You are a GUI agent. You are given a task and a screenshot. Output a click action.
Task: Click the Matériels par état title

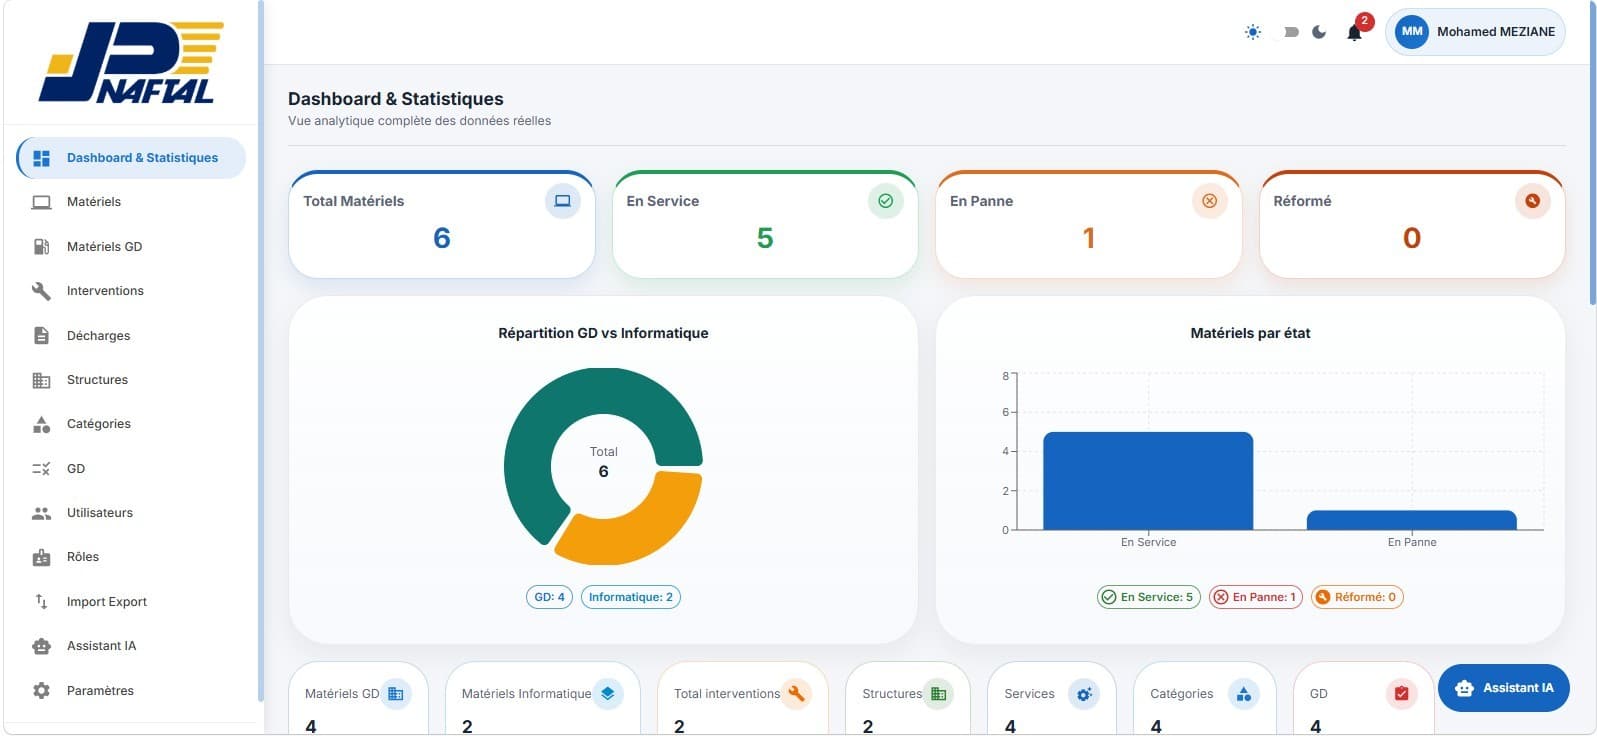[1250, 333]
